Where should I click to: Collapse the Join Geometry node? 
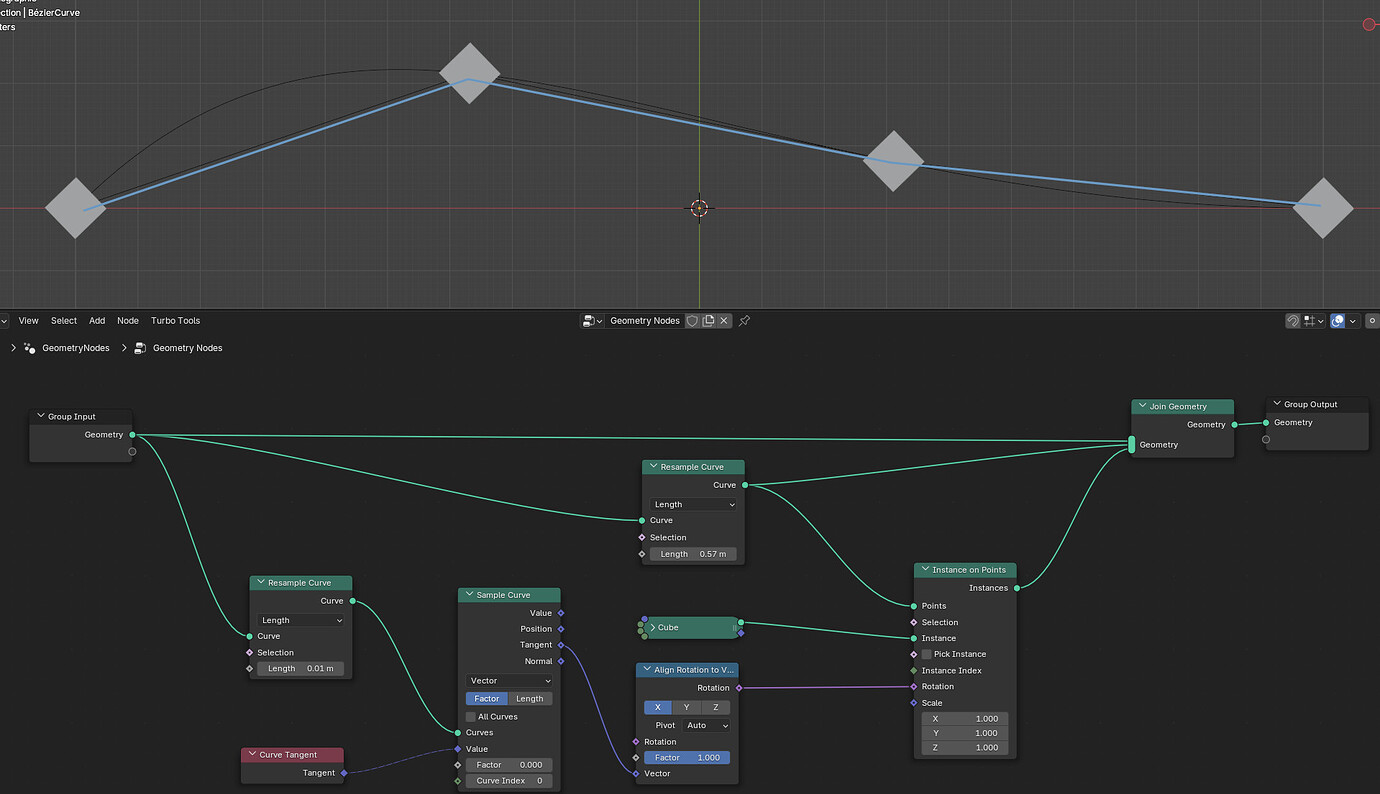[1142, 407]
